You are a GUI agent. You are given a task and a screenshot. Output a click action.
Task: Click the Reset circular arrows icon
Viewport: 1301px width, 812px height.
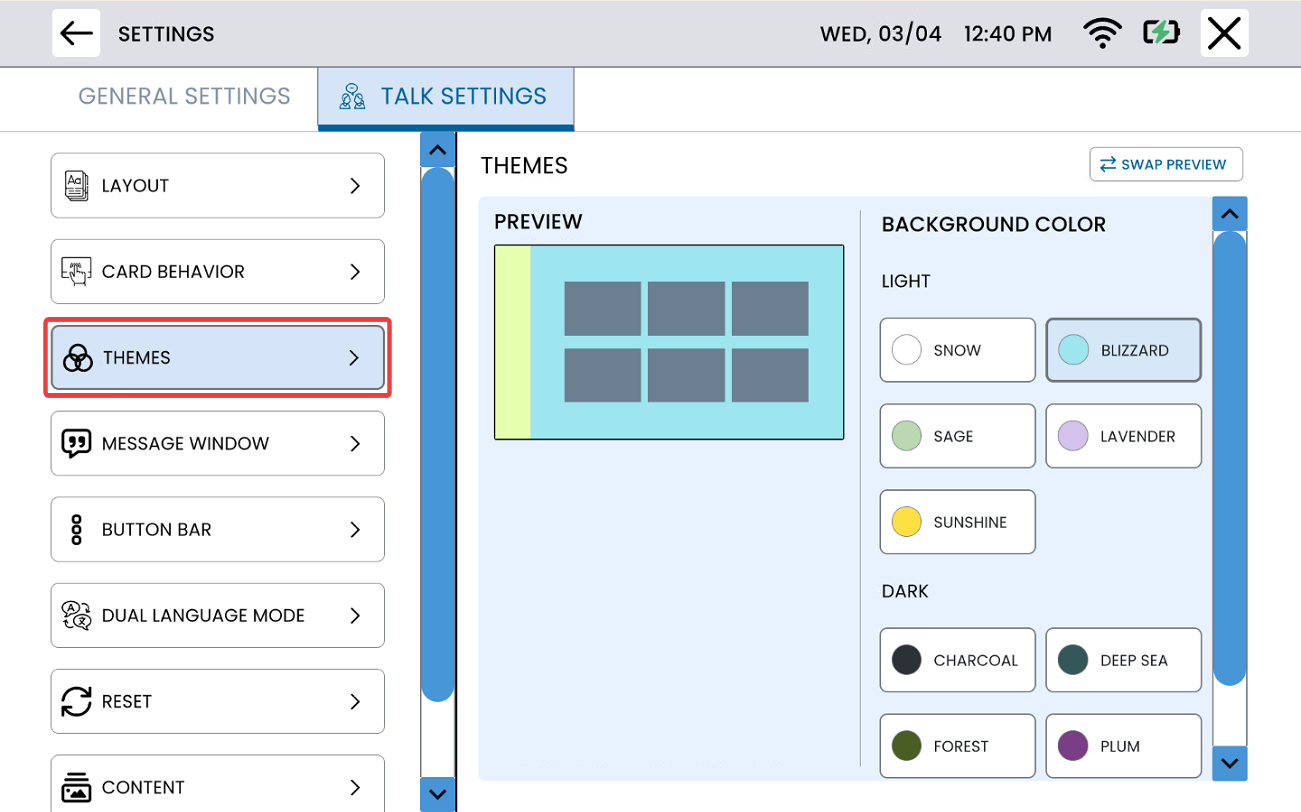click(77, 702)
